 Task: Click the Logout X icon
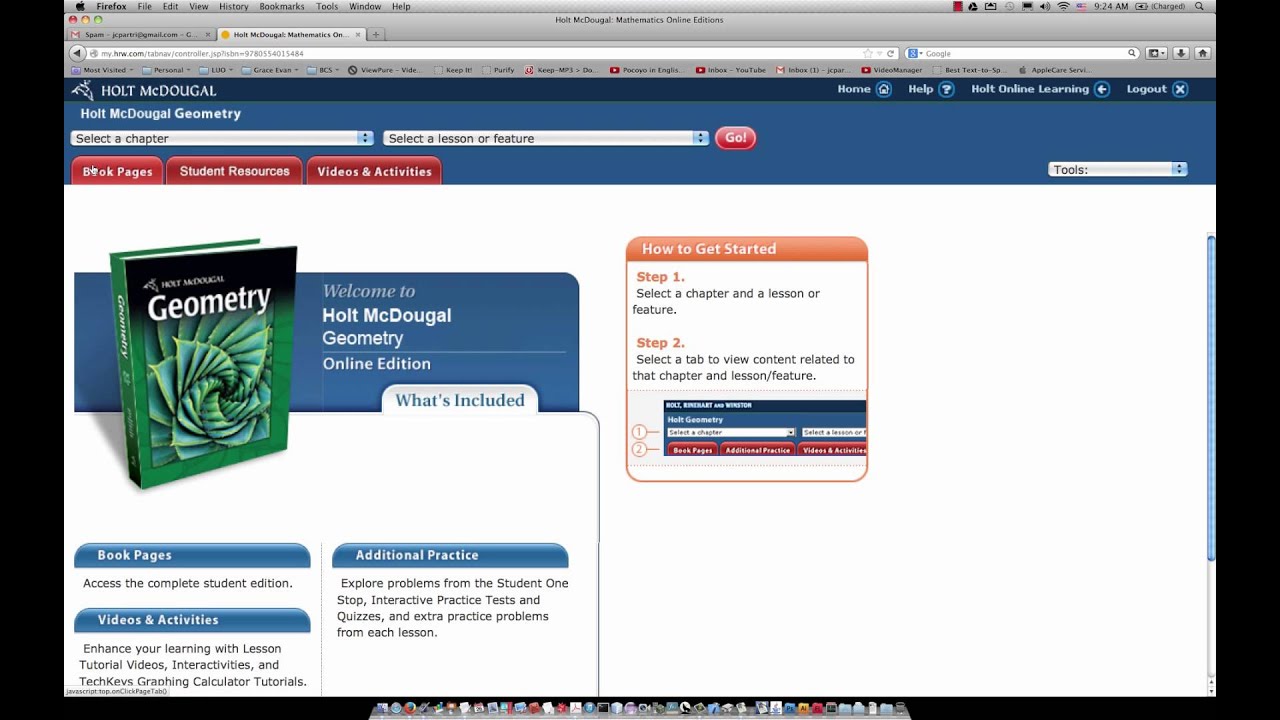1180,89
